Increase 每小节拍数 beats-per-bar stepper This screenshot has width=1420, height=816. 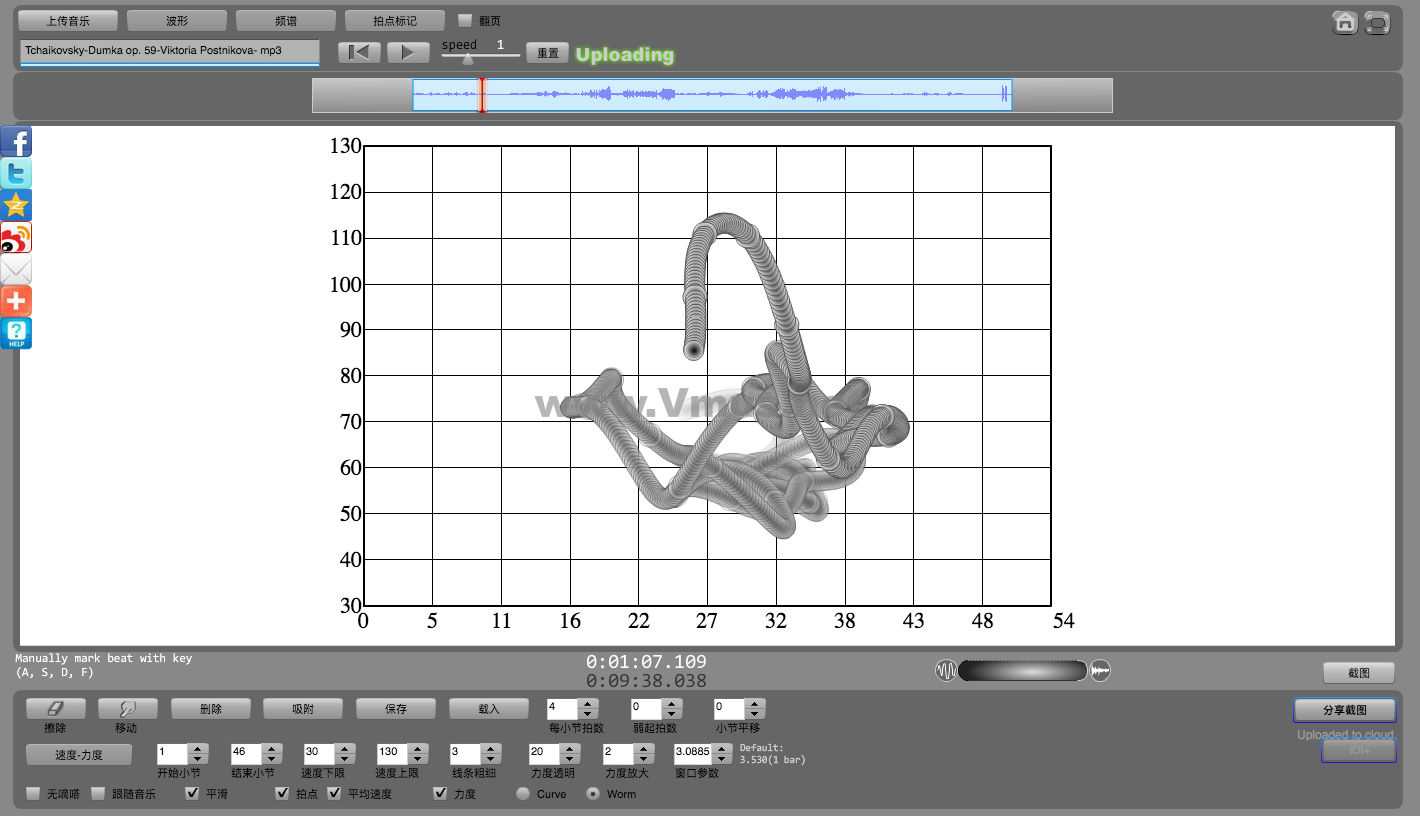[588, 703]
